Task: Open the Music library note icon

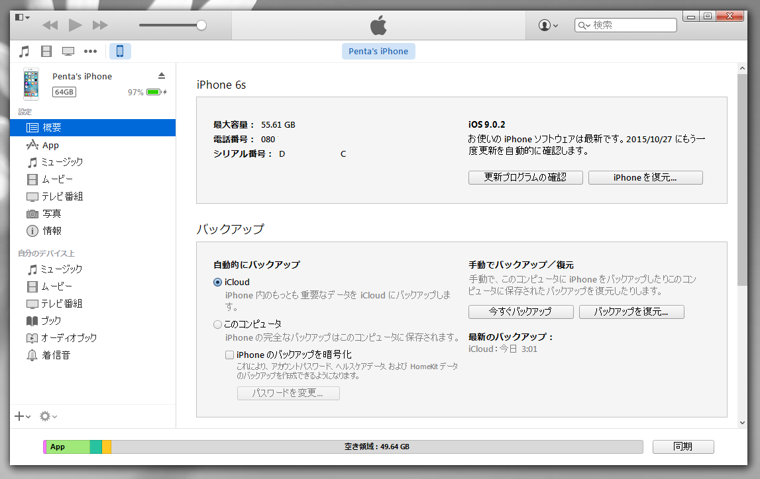Action: 24,51
